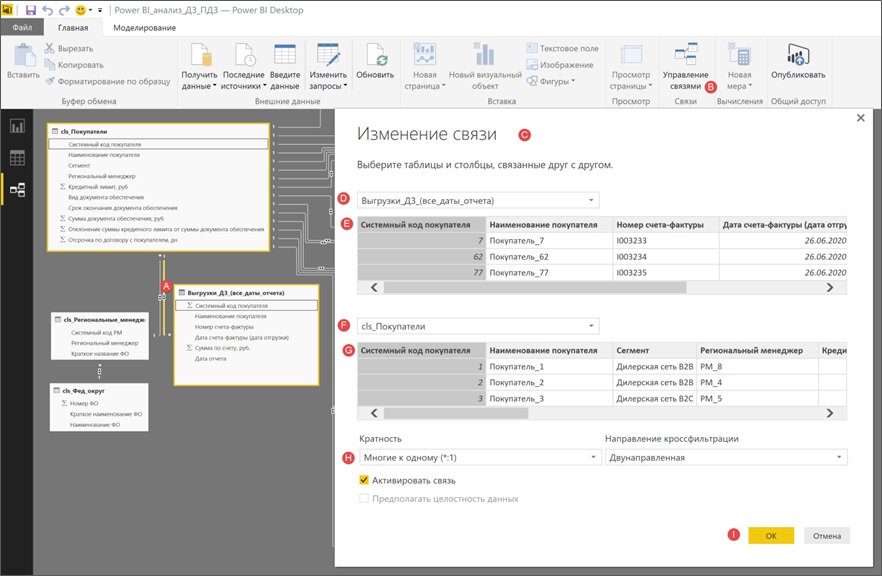Screen dimensions: 882x576
Task: Confirm with the ОК button
Action: [x=771, y=536]
